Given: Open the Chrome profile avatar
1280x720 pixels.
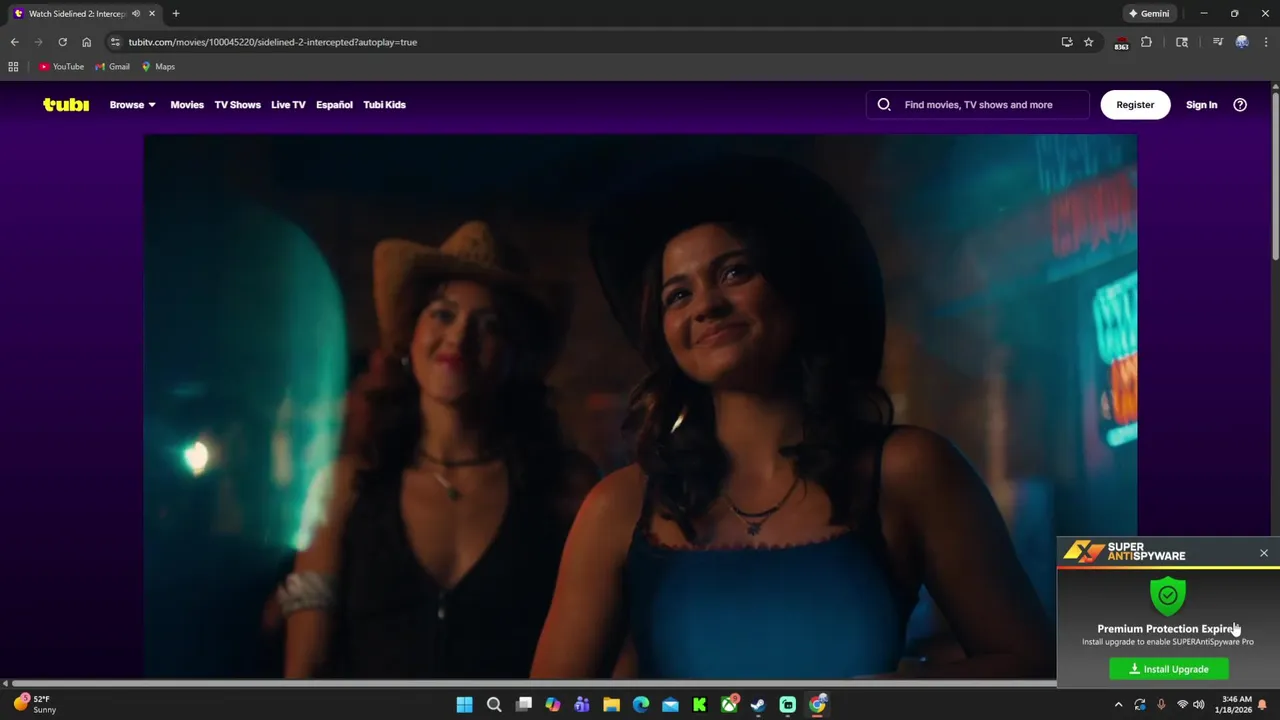Looking at the screenshot, I should pyautogui.click(x=1242, y=42).
